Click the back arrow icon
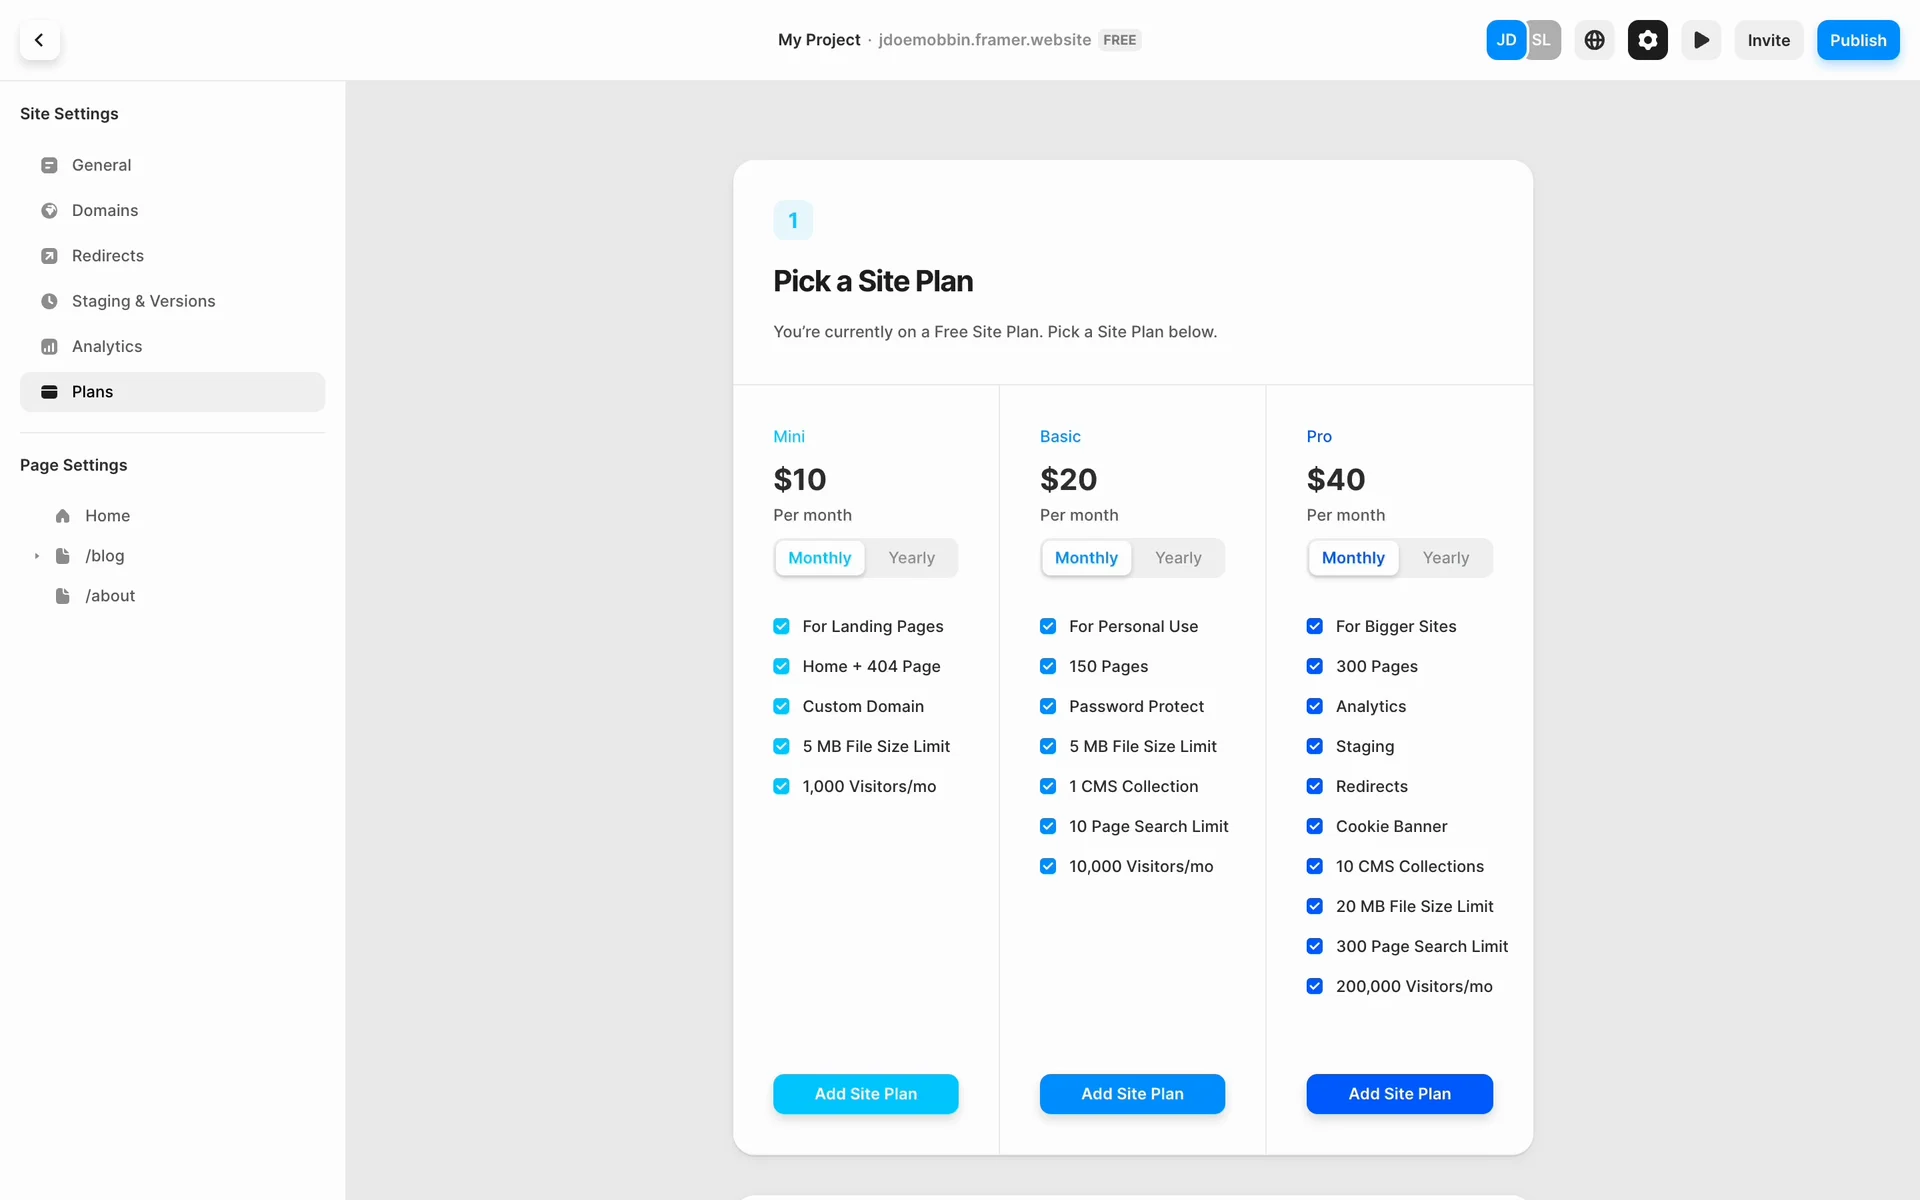This screenshot has height=1200, width=1920. point(39,40)
